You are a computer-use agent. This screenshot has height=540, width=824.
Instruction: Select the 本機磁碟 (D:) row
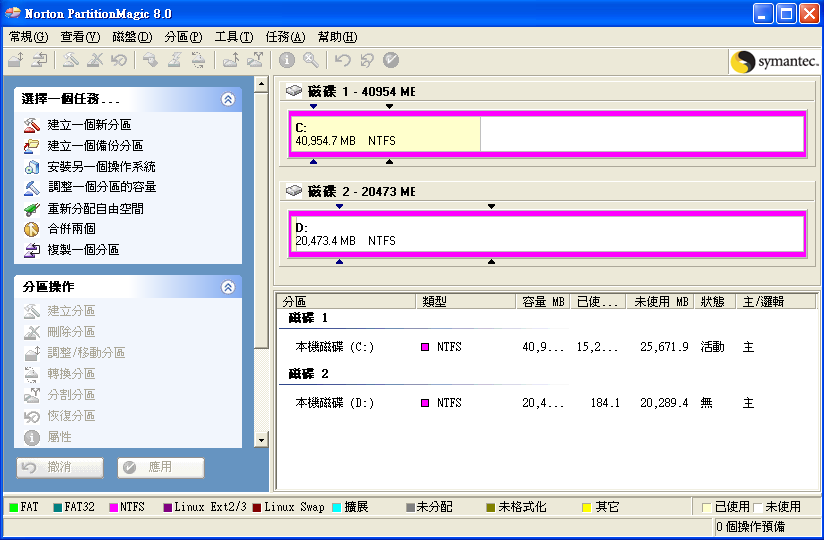pyautogui.click(x=547, y=403)
